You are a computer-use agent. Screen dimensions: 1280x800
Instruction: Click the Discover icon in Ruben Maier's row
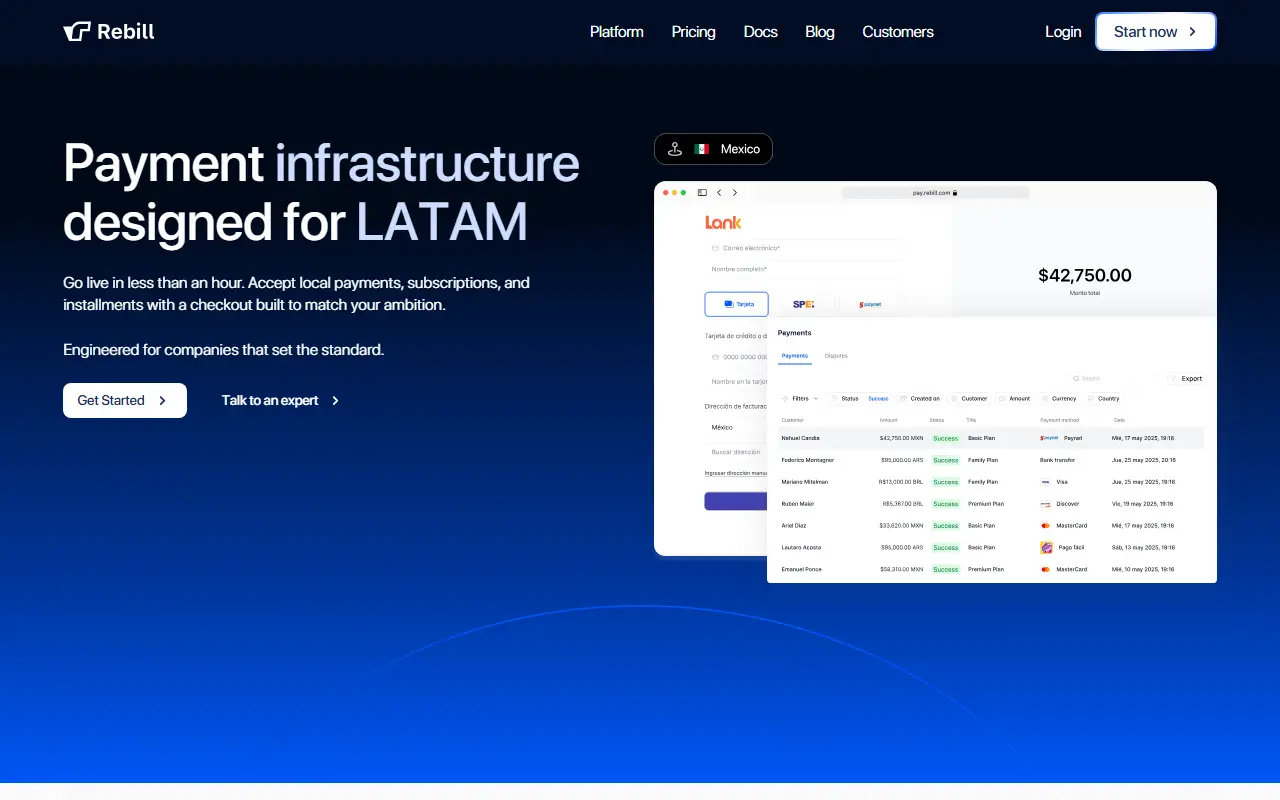(1046, 504)
